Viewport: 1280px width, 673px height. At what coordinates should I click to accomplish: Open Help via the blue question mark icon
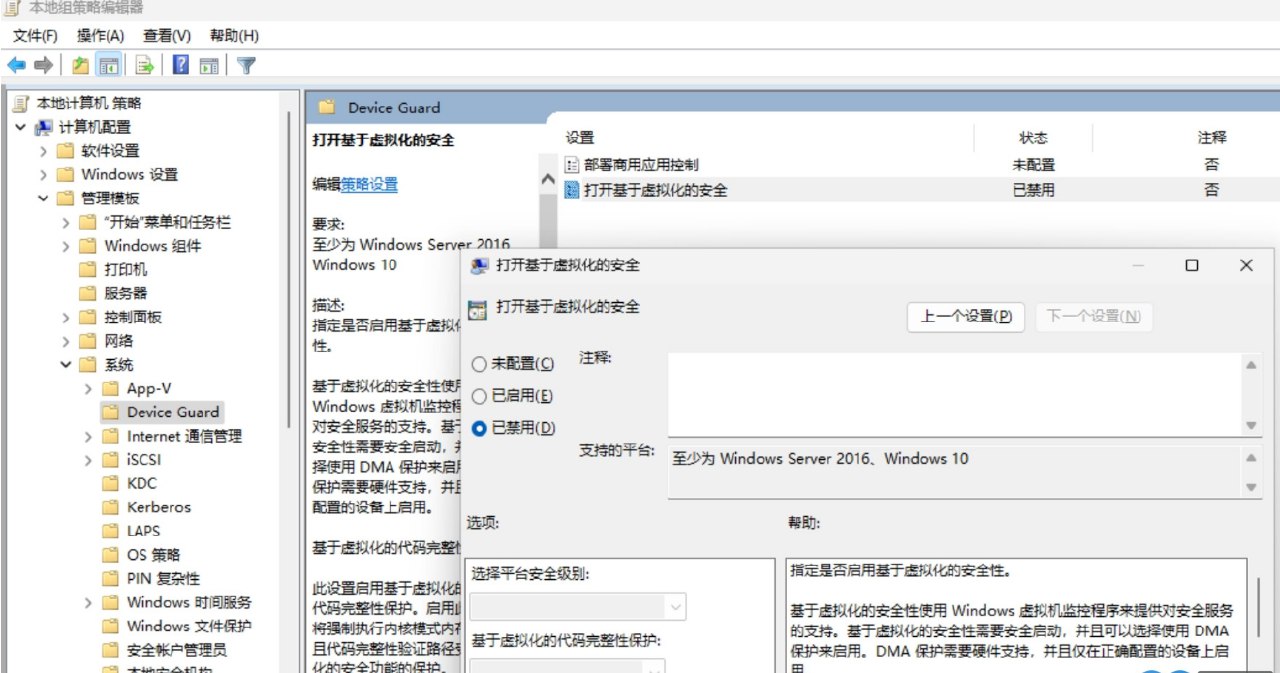click(x=181, y=66)
